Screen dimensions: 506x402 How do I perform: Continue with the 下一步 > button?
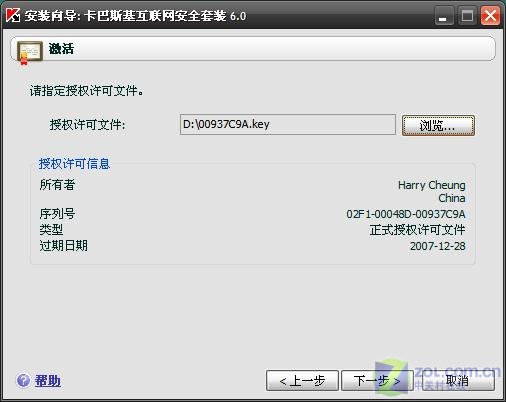pyautogui.click(x=377, y=380)
